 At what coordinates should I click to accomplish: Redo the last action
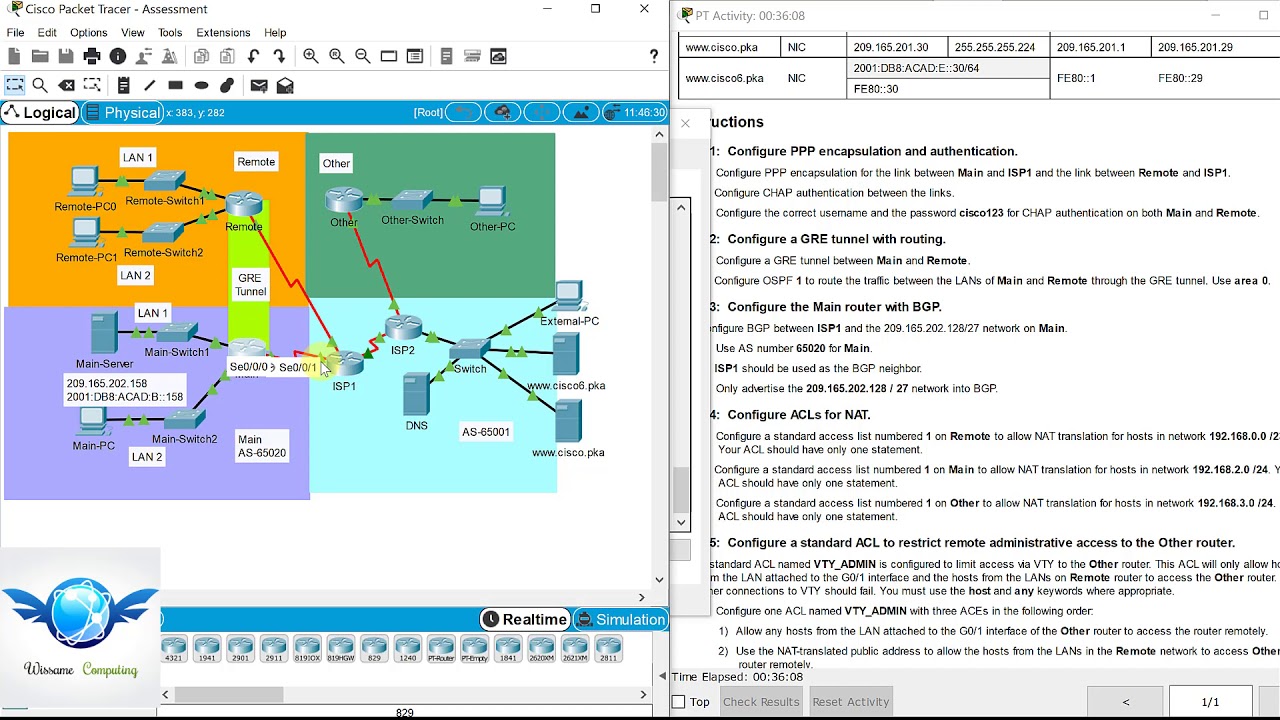tap(279, 56)
